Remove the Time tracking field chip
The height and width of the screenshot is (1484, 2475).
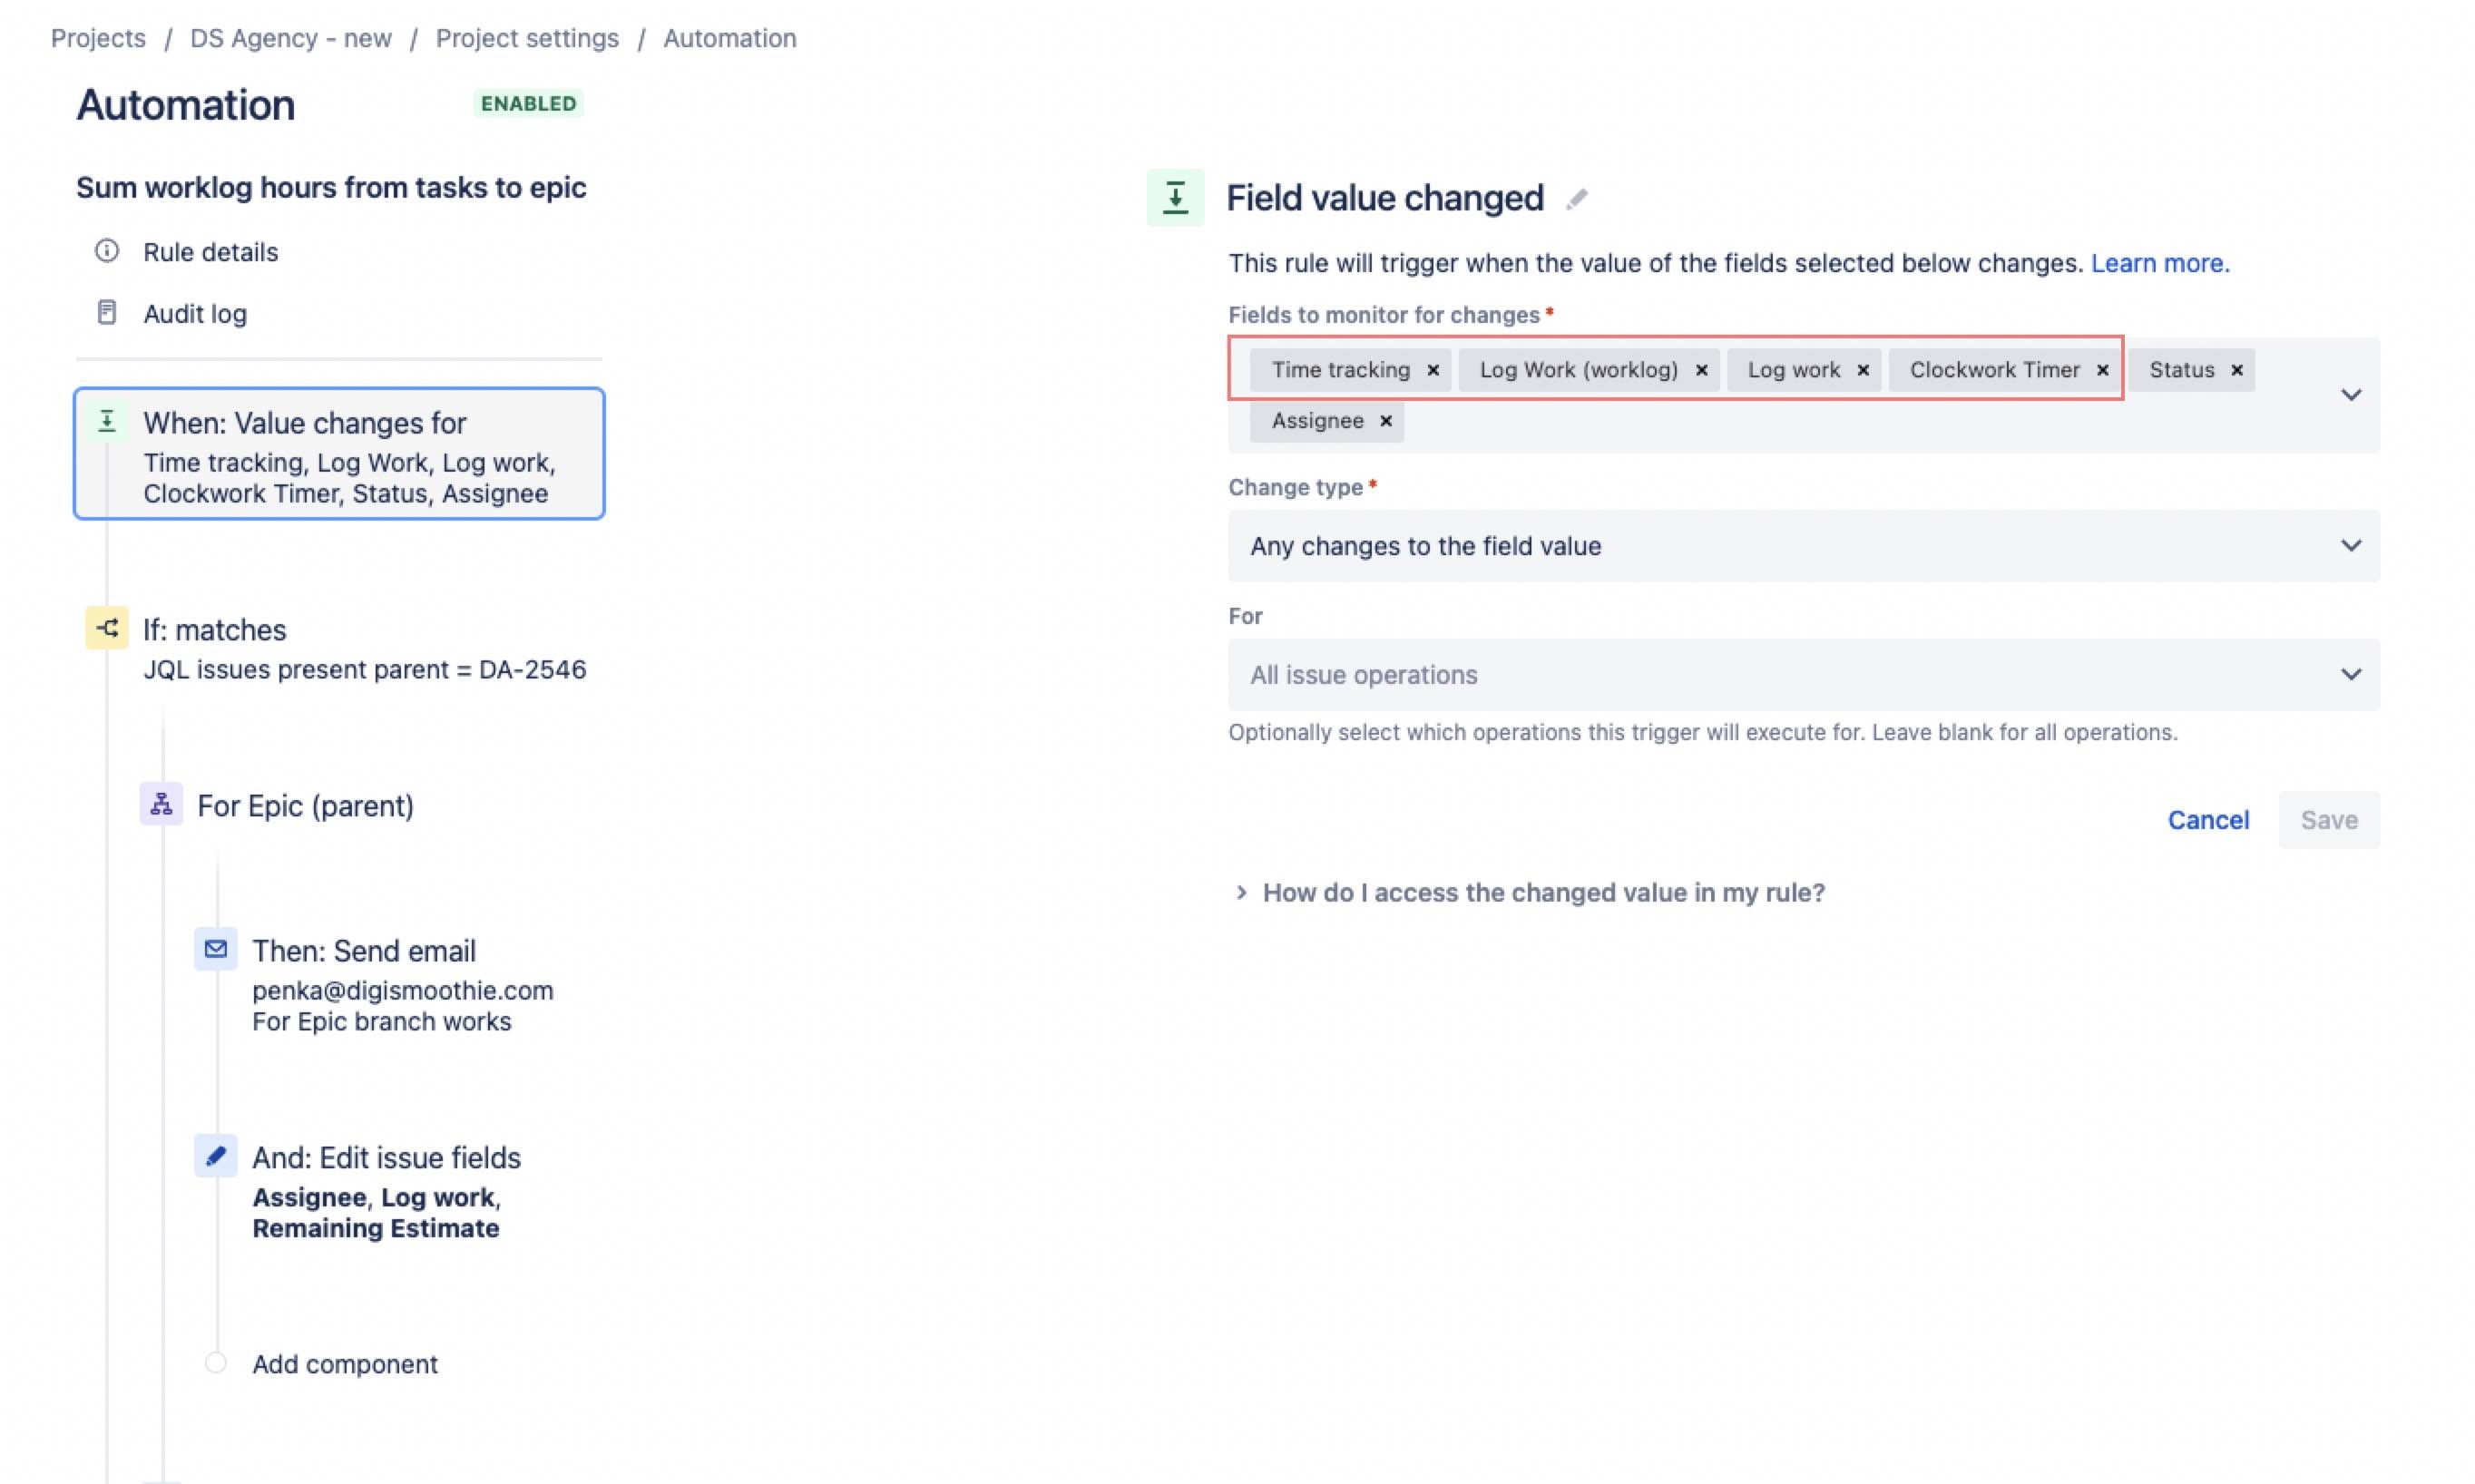1434,369
